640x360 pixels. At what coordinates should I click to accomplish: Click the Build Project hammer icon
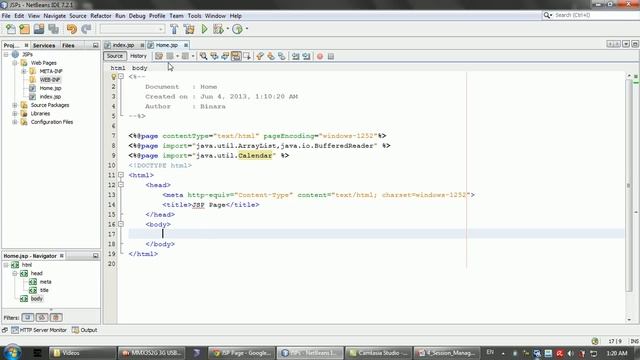coord(174,29)
